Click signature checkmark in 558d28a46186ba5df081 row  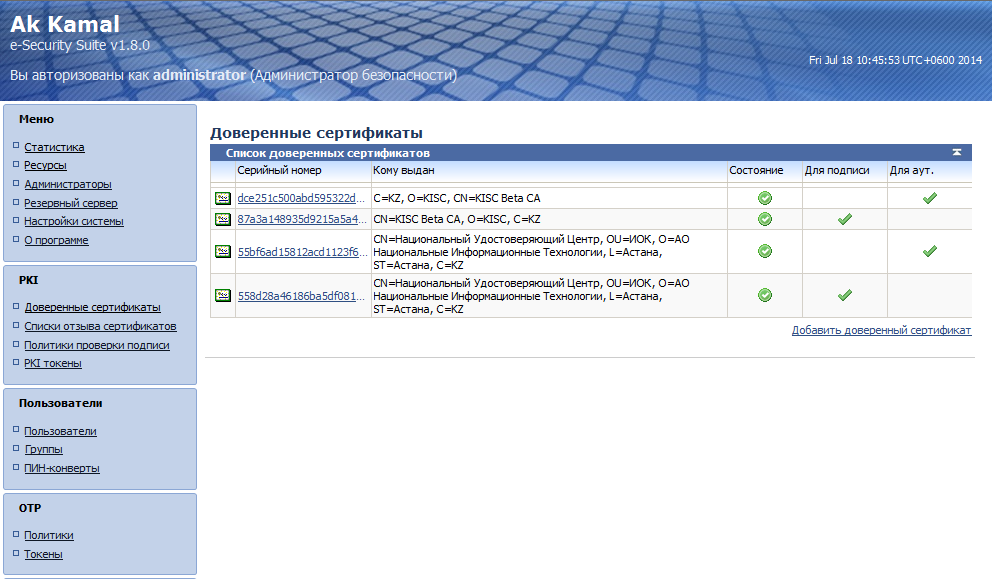point(845,295)
